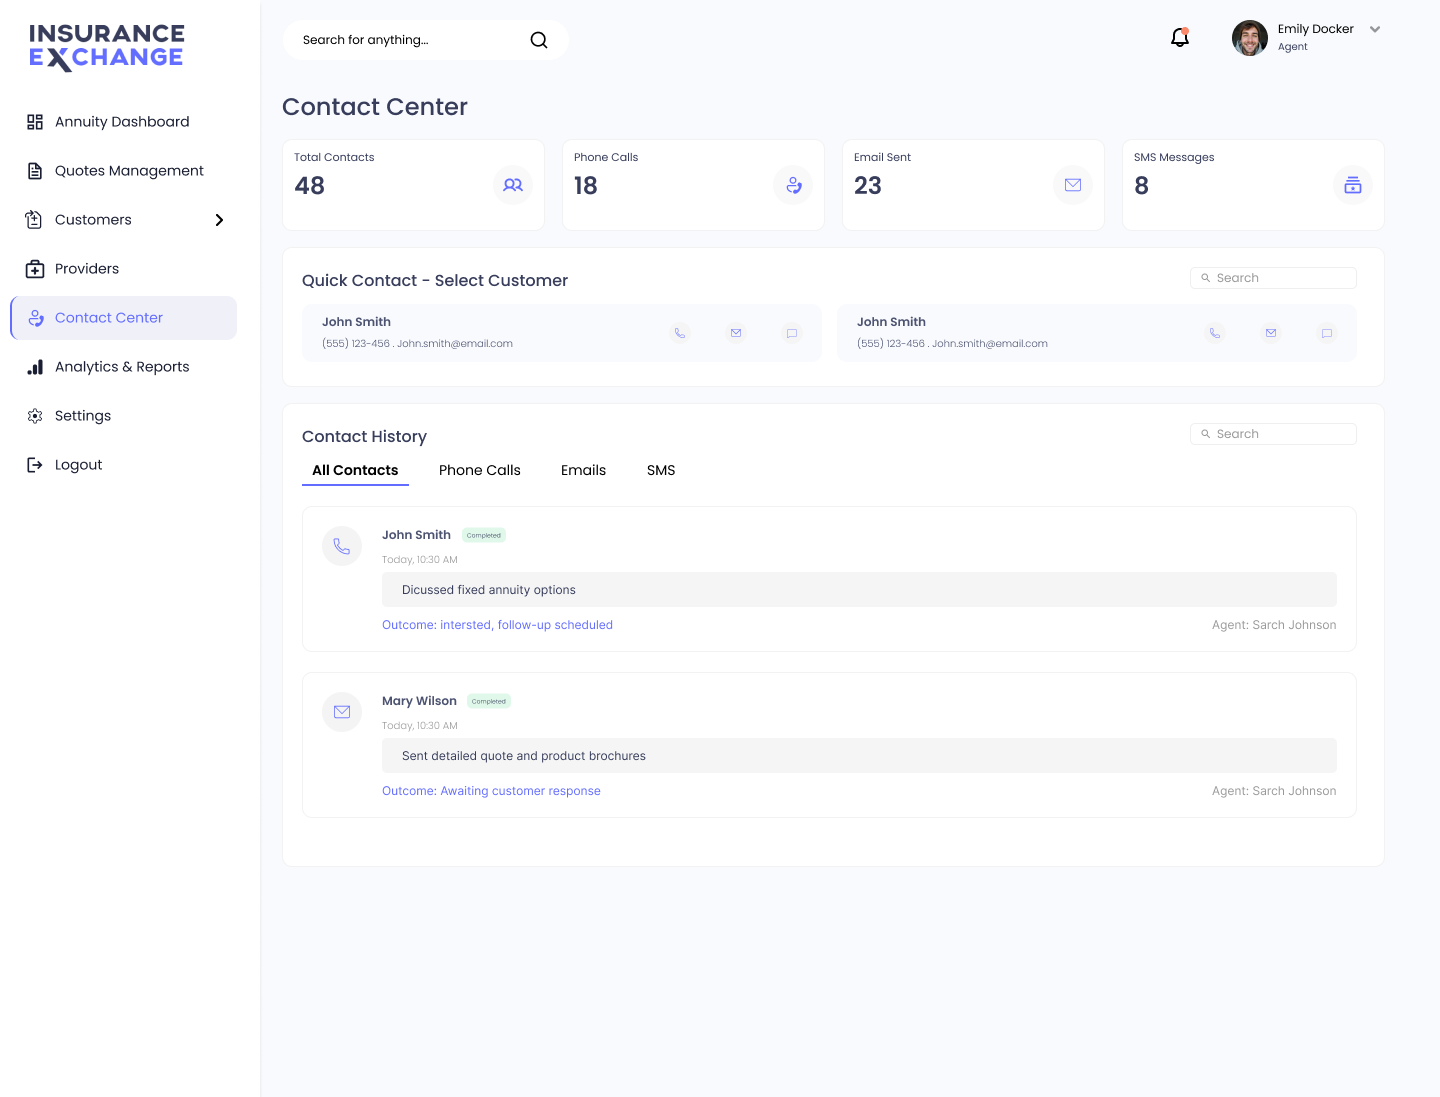Open Providers menu item
Screen dimensions: 1440x1097
click(124, 269)
